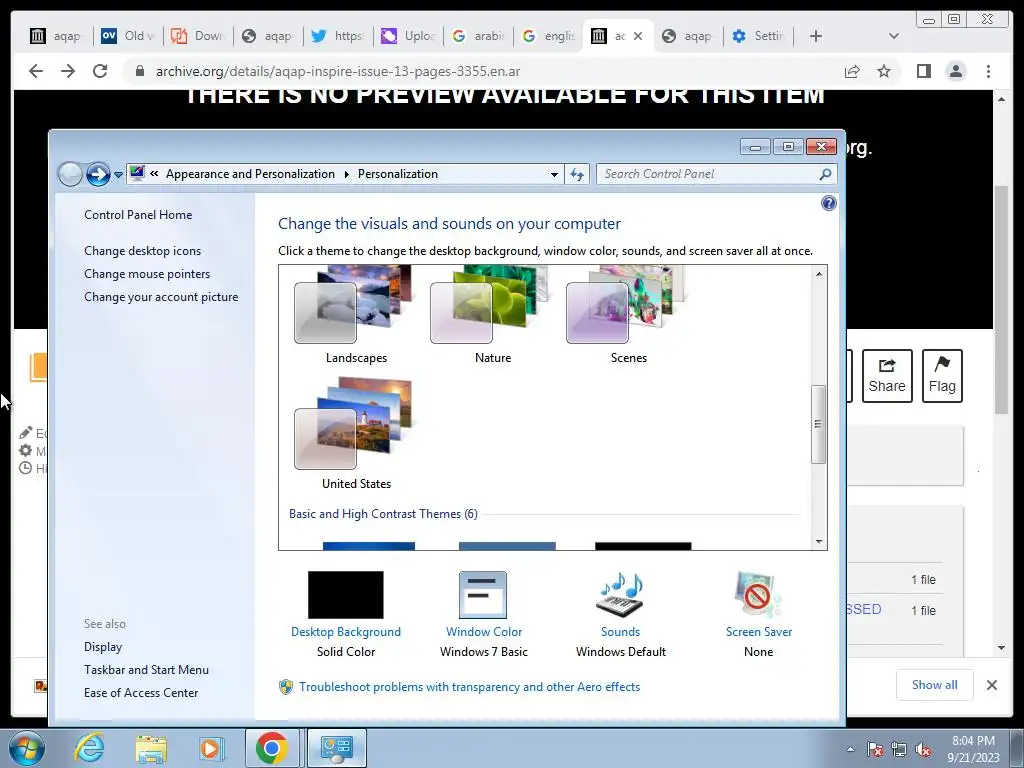Click Share button on archive page

tap(887, 376)
